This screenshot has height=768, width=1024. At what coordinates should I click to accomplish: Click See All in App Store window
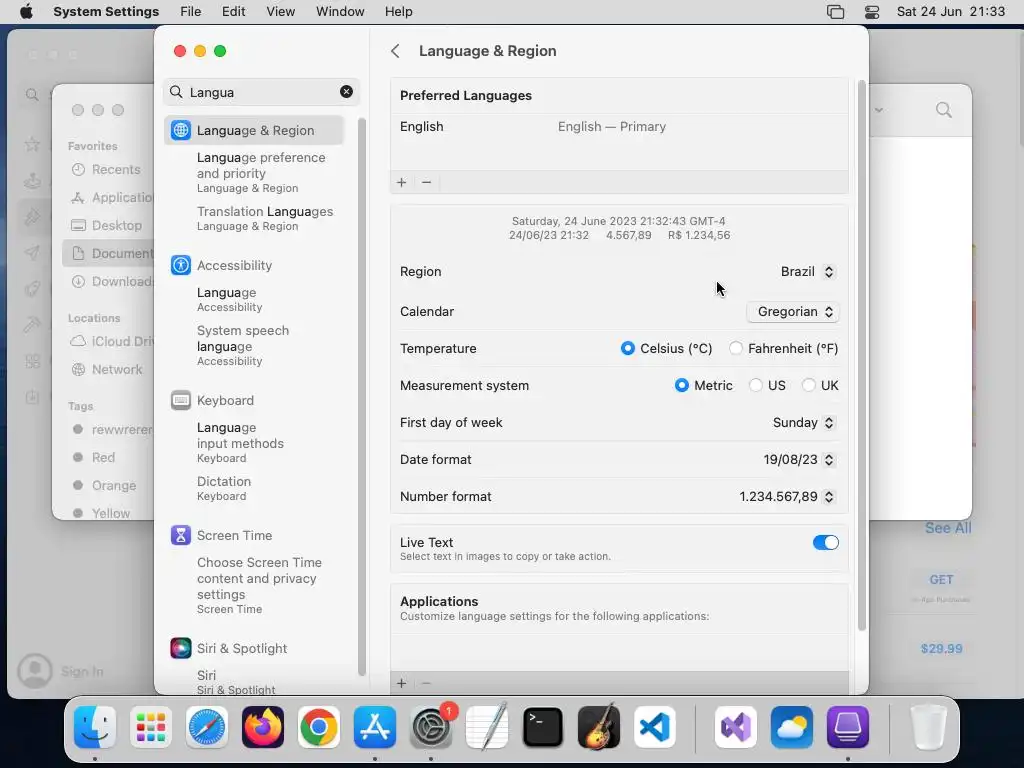click(x=948, y=528)
